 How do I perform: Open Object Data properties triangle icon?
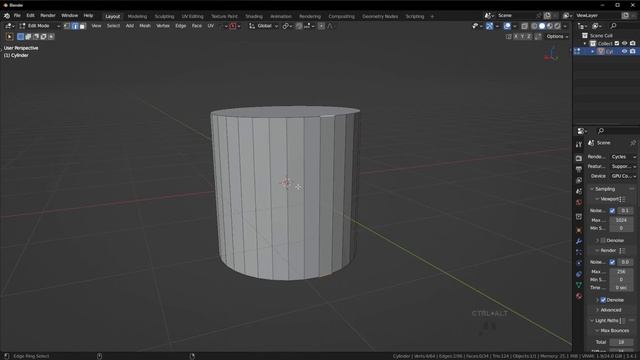(x=579, y=285)
